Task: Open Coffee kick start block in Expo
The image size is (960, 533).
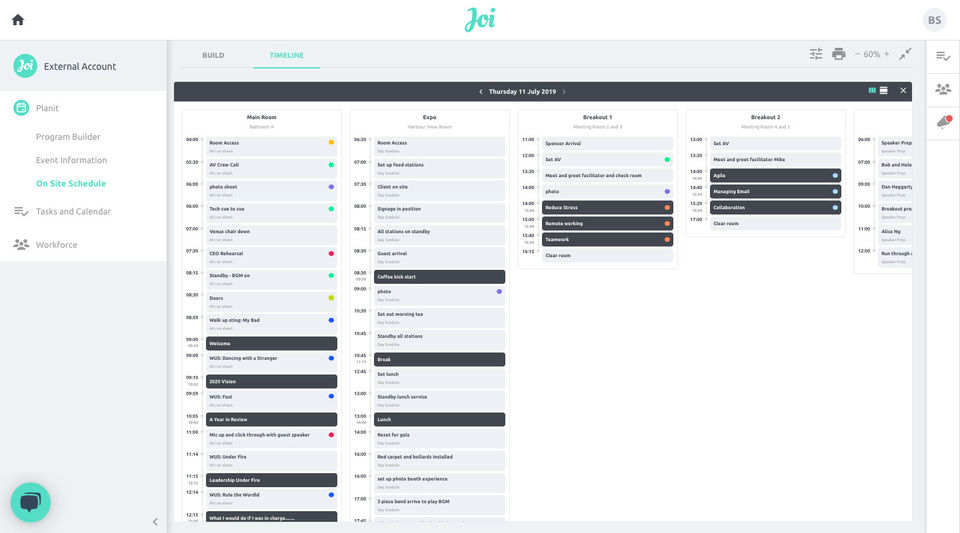Action: 439,277
